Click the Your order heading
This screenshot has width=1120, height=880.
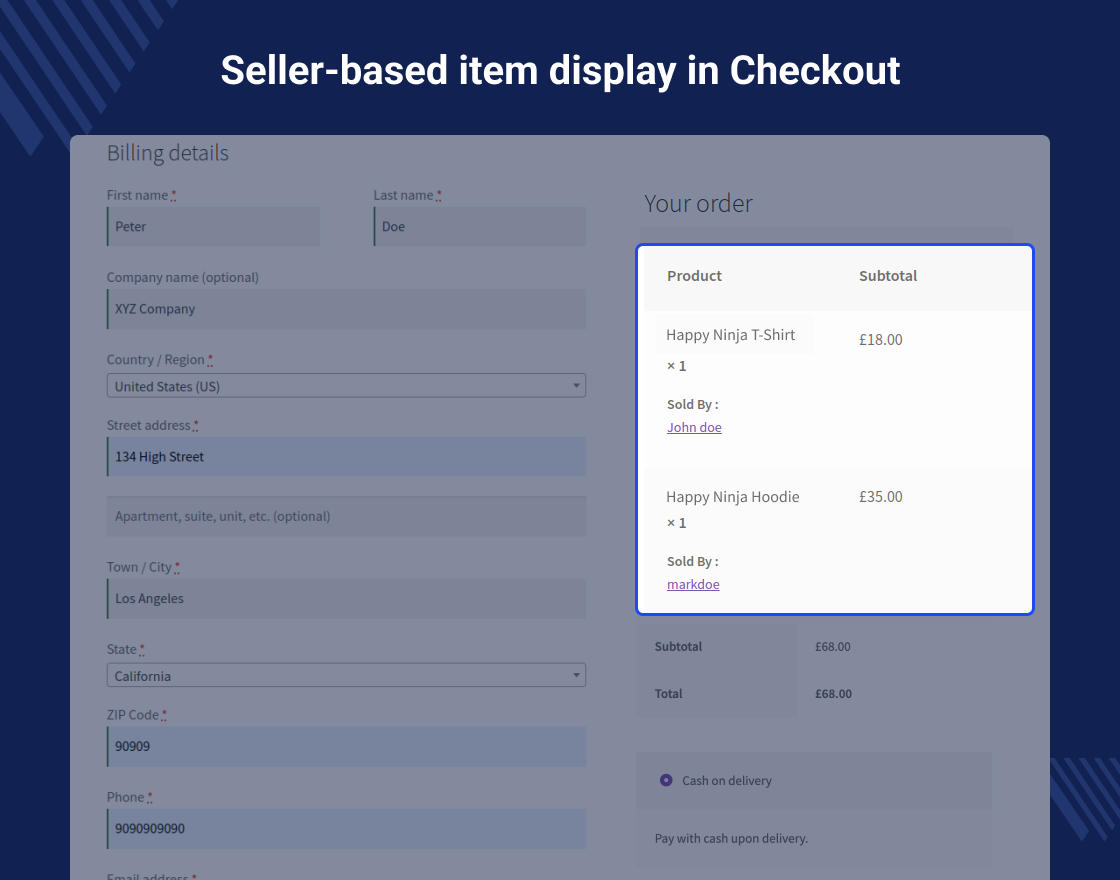pyautogui.click(x=698, y=203)
